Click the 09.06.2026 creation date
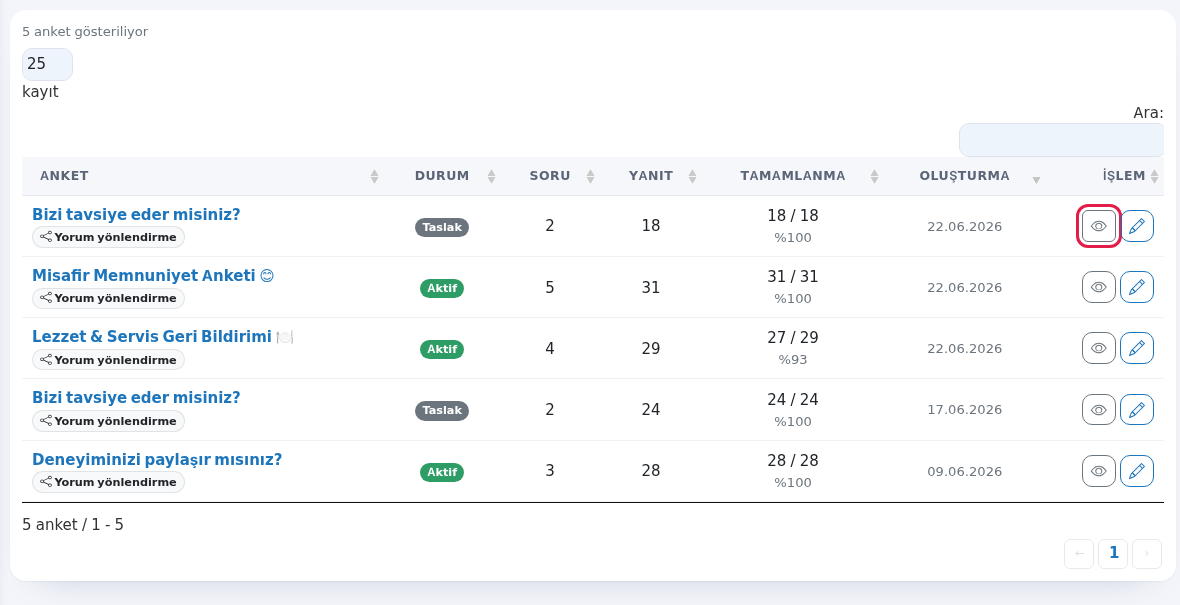The height and width of the screenshot is (605, 1180). pos(965,471)
